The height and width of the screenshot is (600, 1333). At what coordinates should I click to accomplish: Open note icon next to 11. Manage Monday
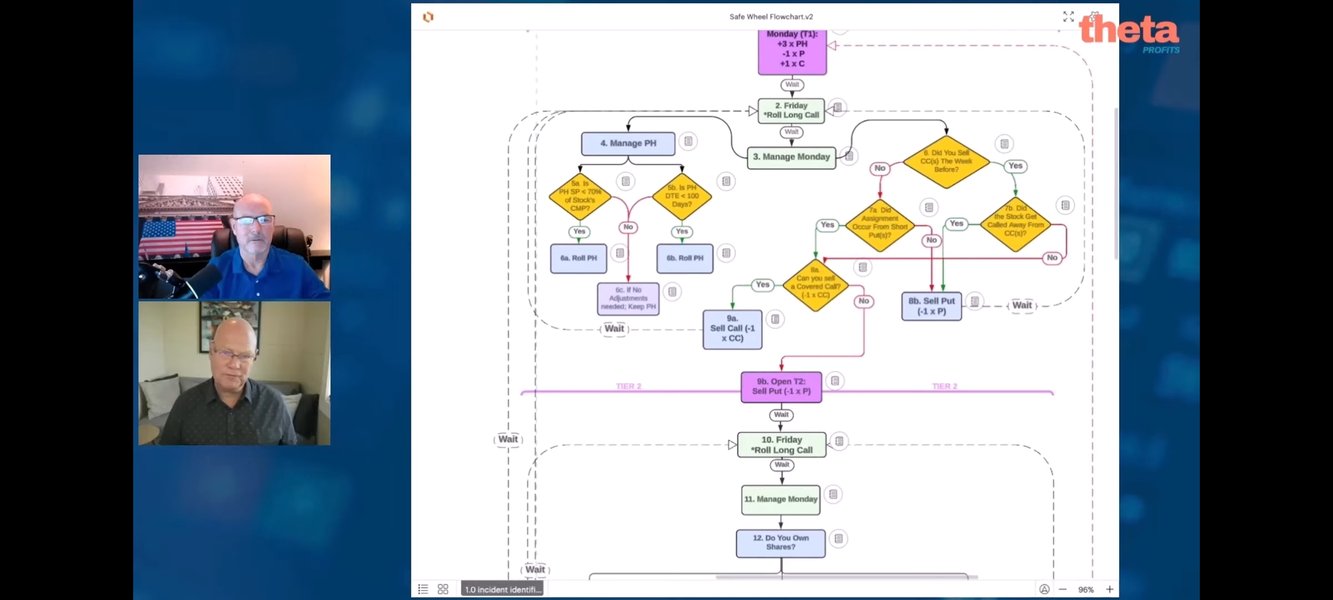point(833,494)
